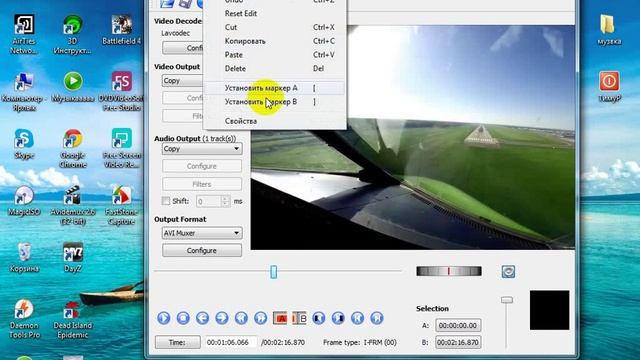Click the Stop playback button
The width and height of the screenshot is (640, 360).
[183, 318]
